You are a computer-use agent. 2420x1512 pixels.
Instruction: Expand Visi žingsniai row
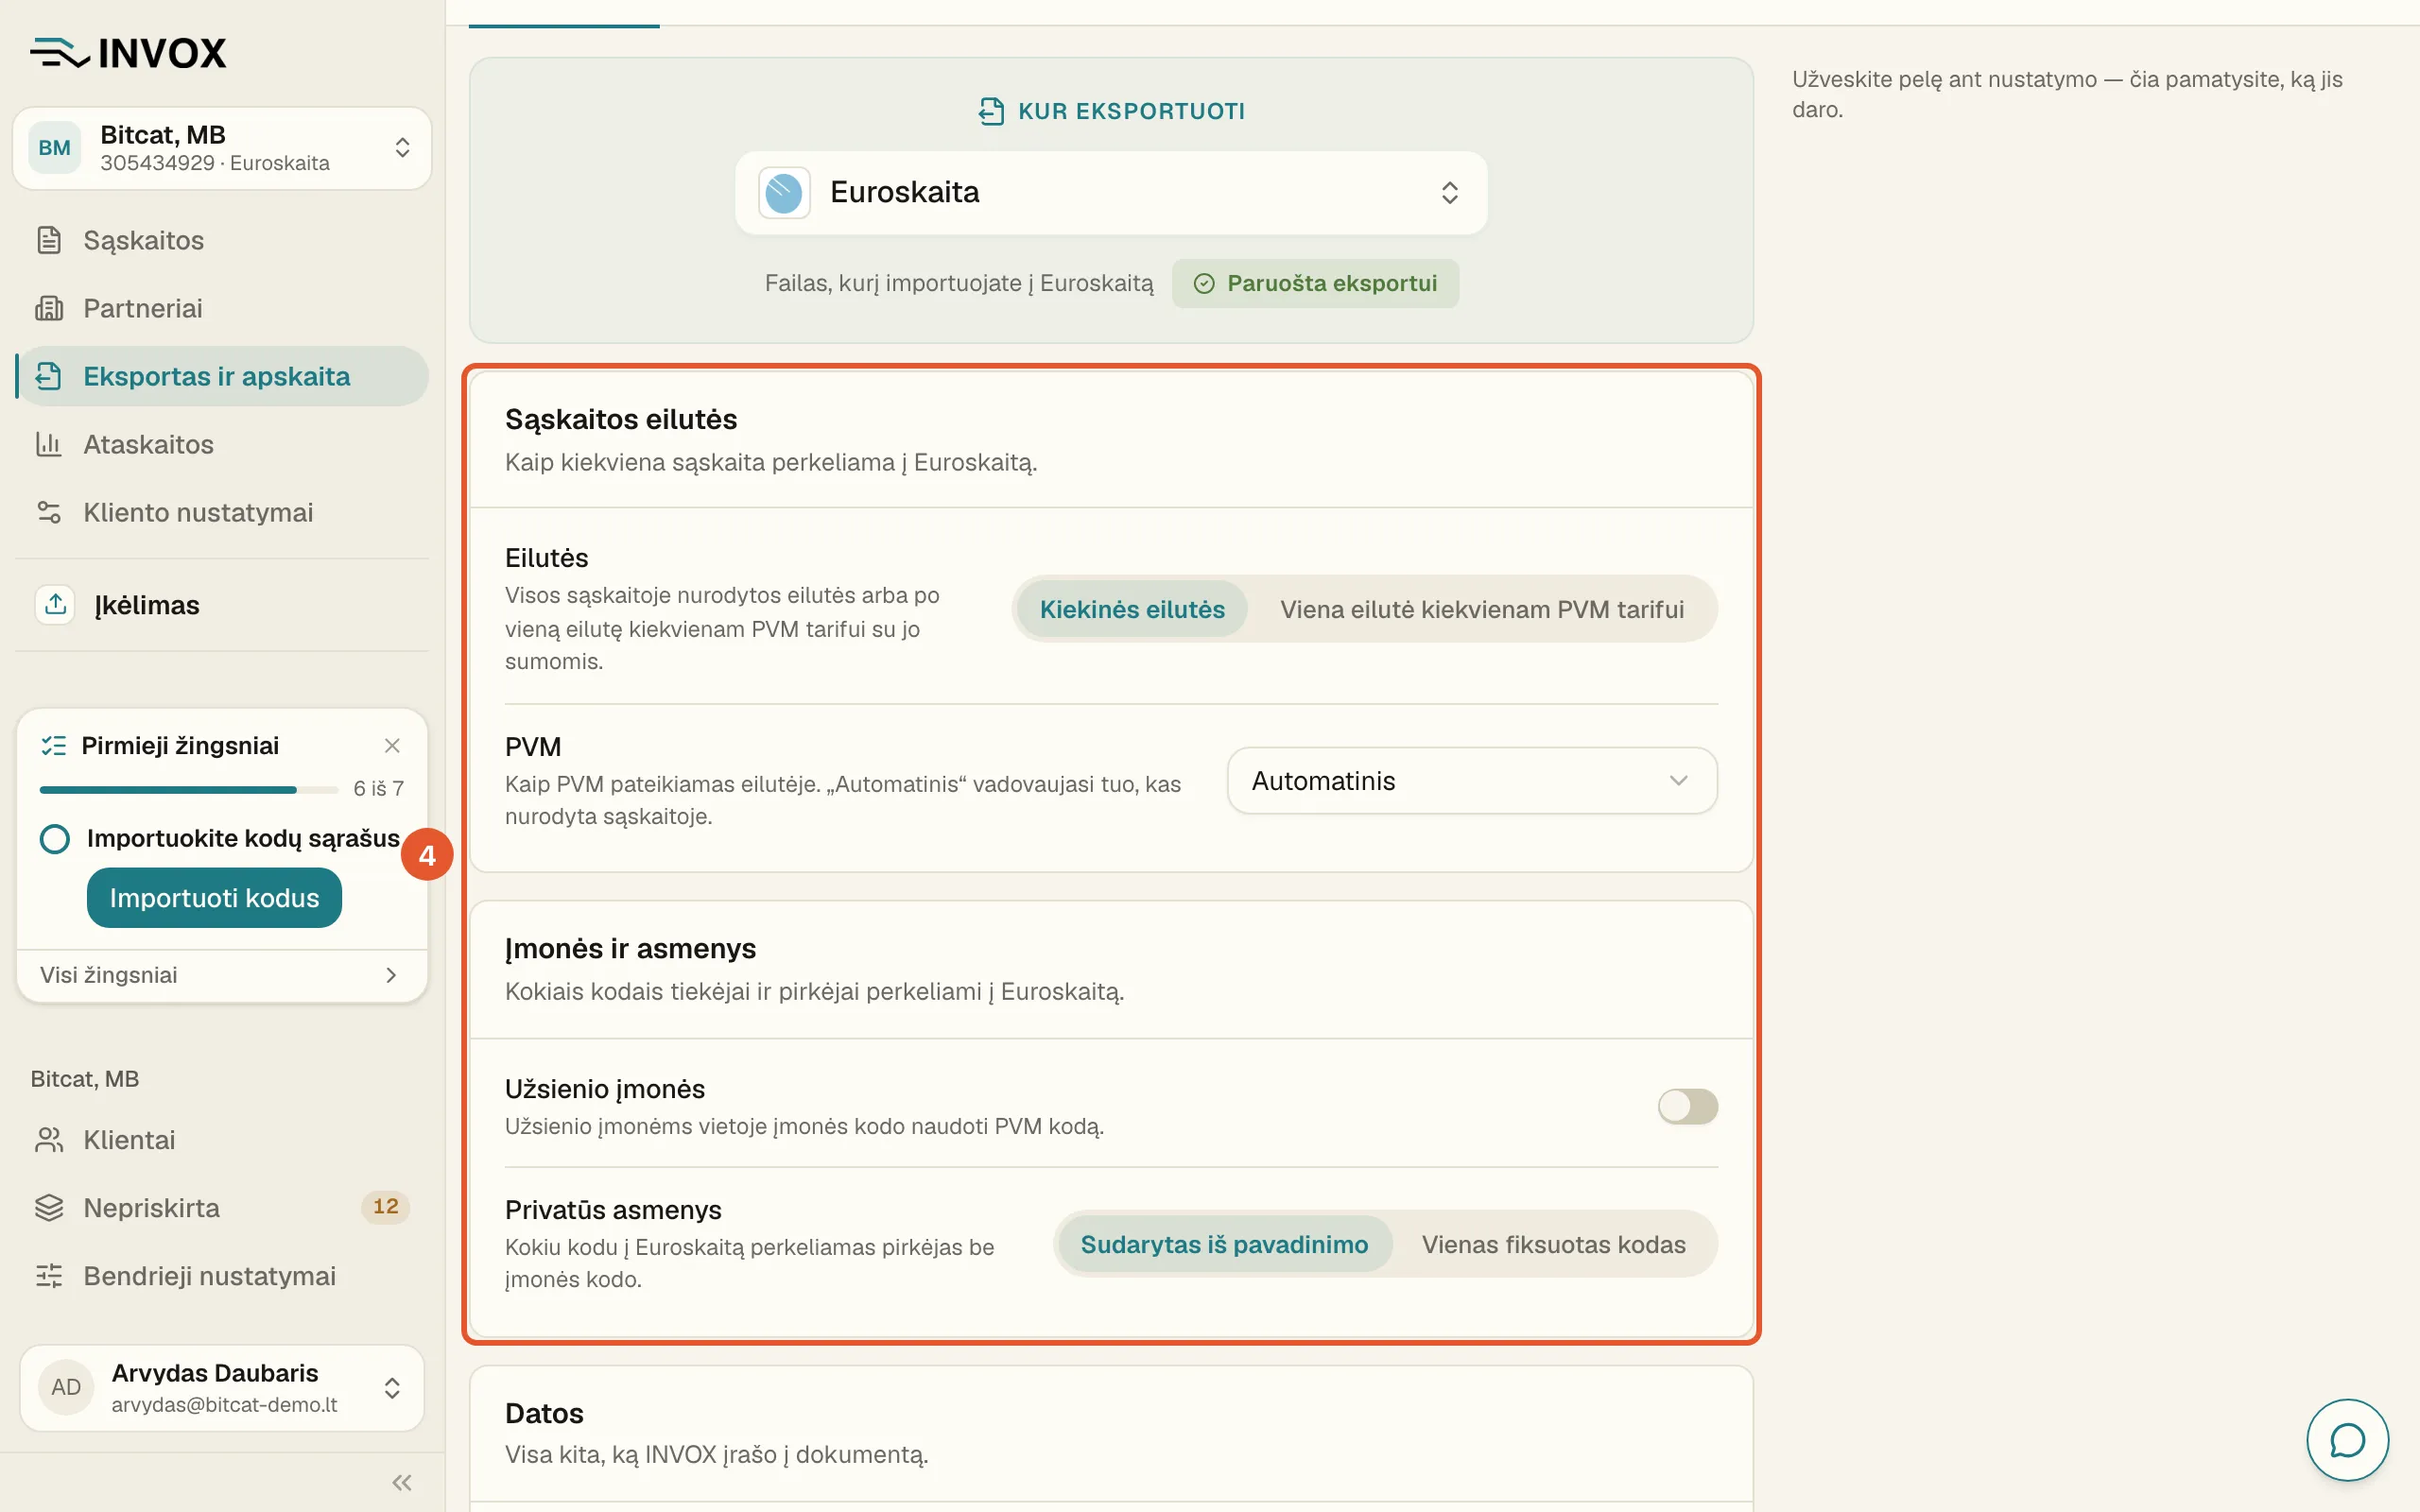(222, 974)
